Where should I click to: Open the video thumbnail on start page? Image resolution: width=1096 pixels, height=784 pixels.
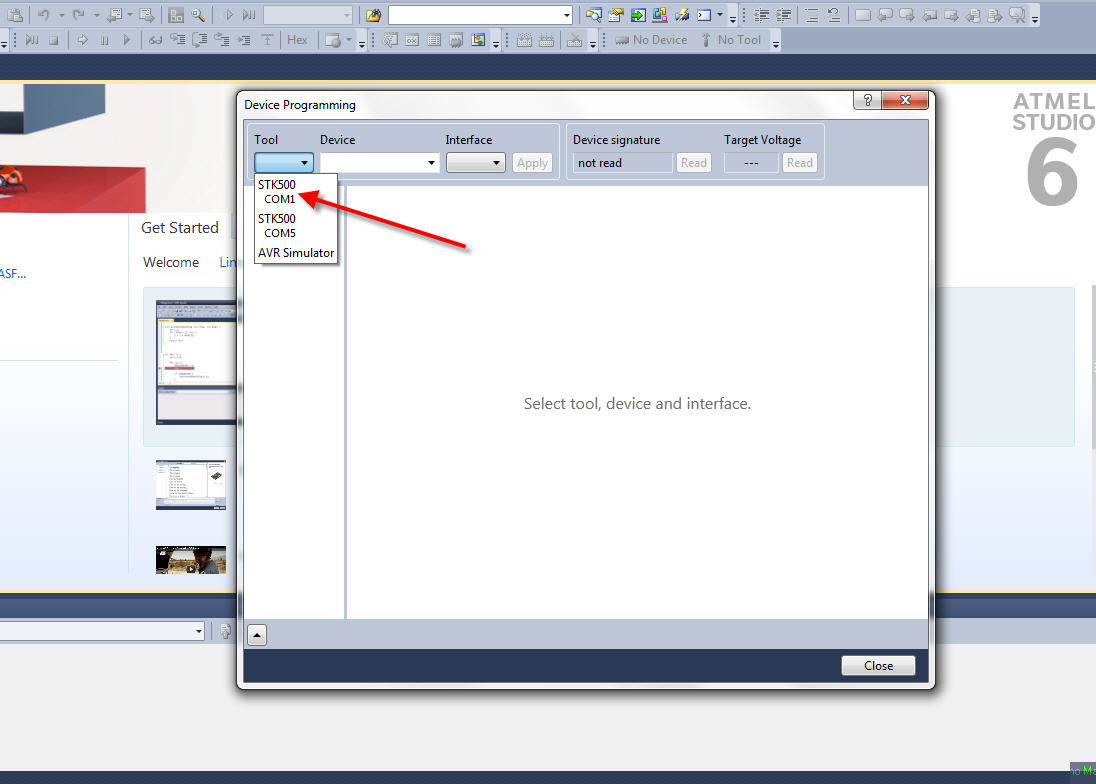click(191, 560)
